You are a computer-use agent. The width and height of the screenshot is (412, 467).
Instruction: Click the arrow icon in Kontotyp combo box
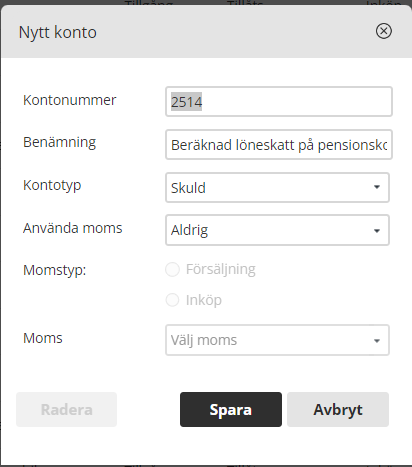click(x=377, y=187)
